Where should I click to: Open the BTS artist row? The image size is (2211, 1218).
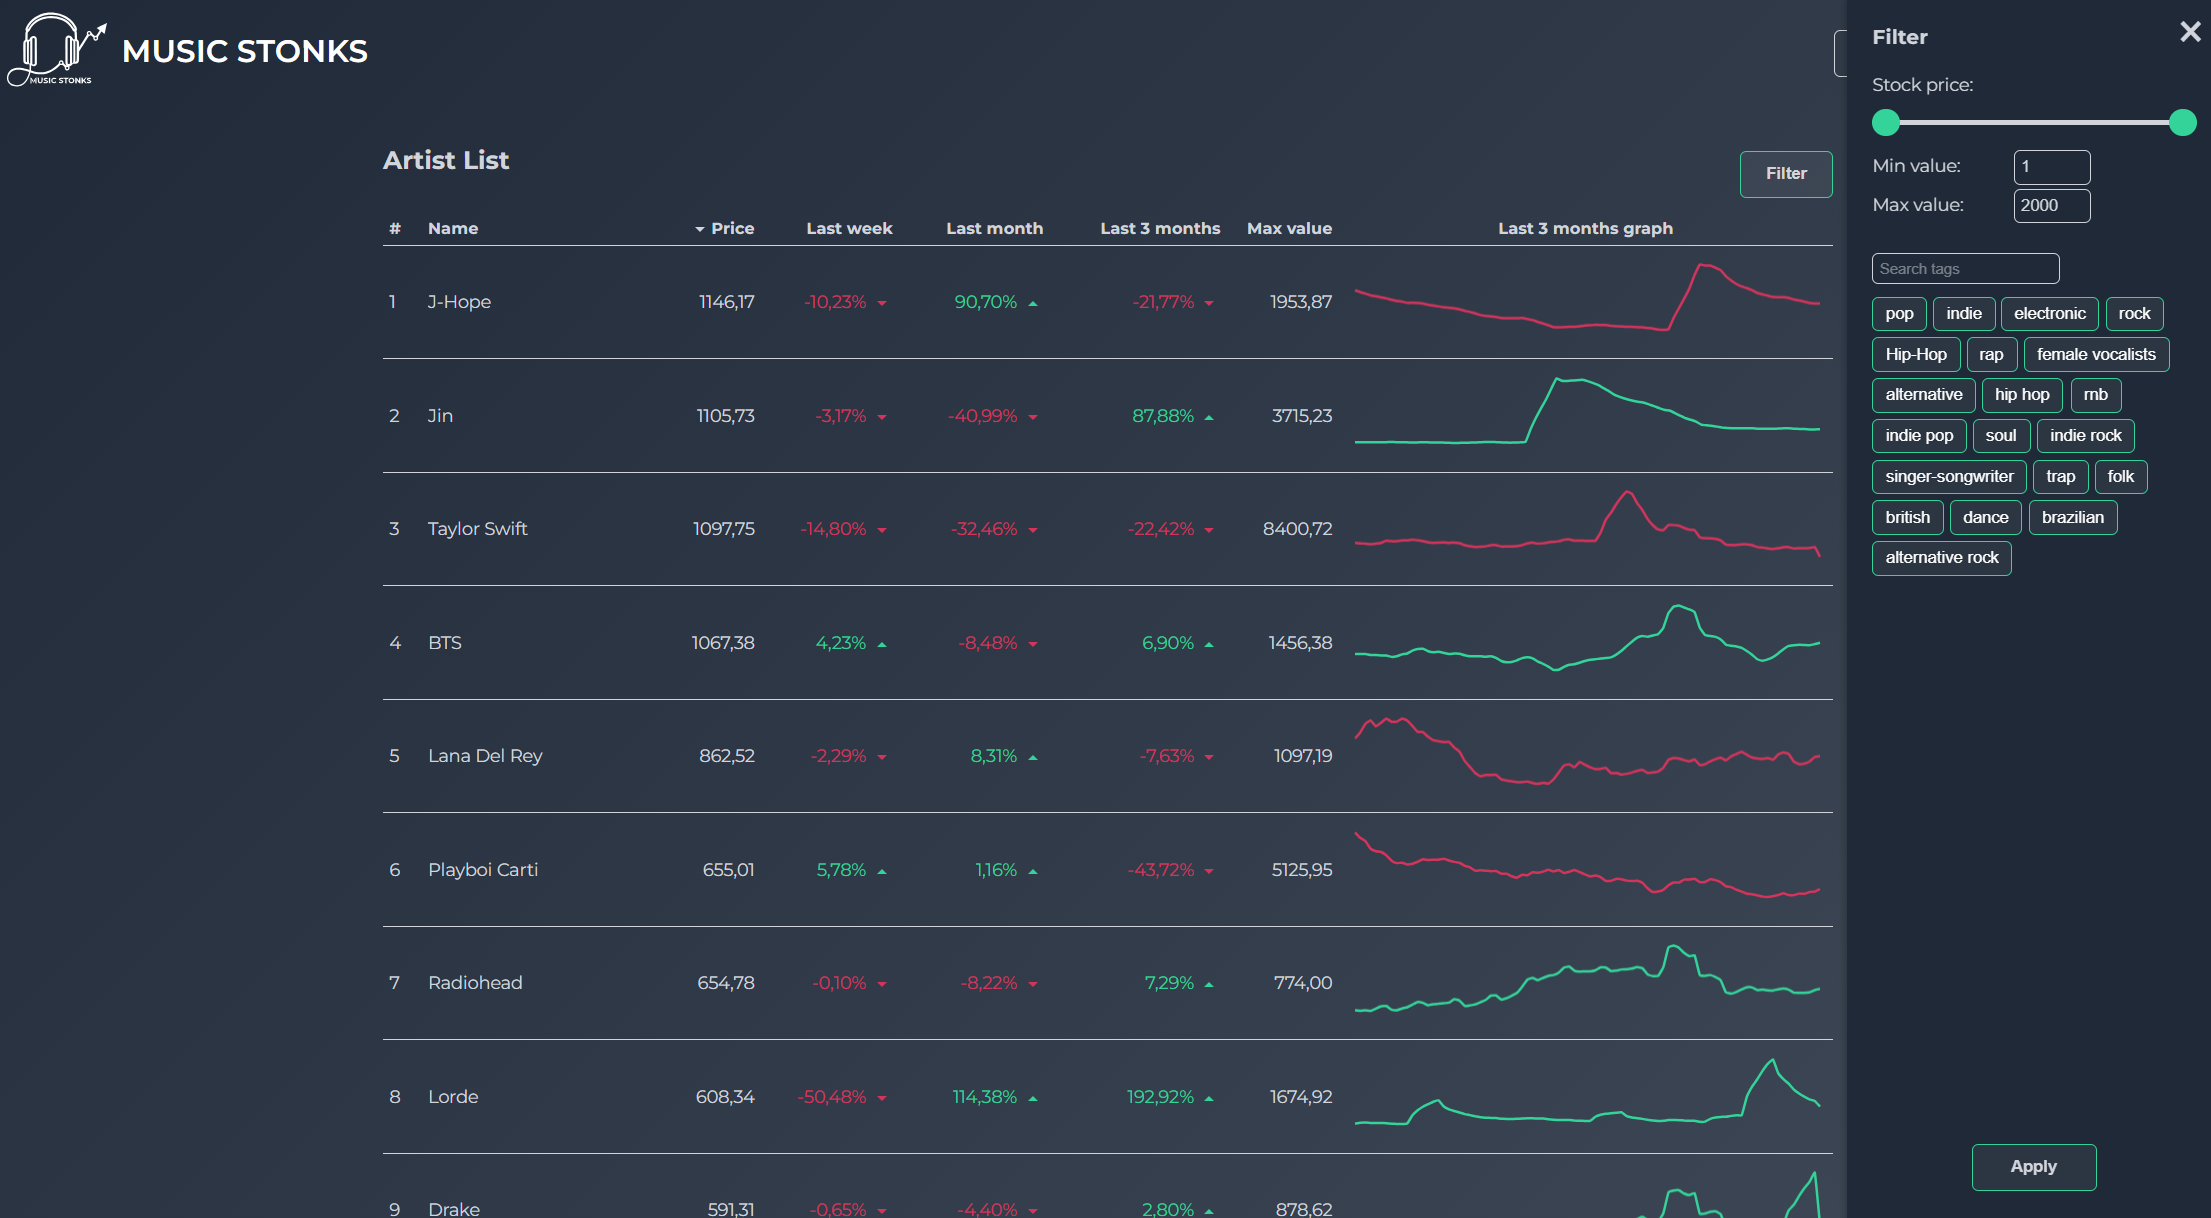1107,643
